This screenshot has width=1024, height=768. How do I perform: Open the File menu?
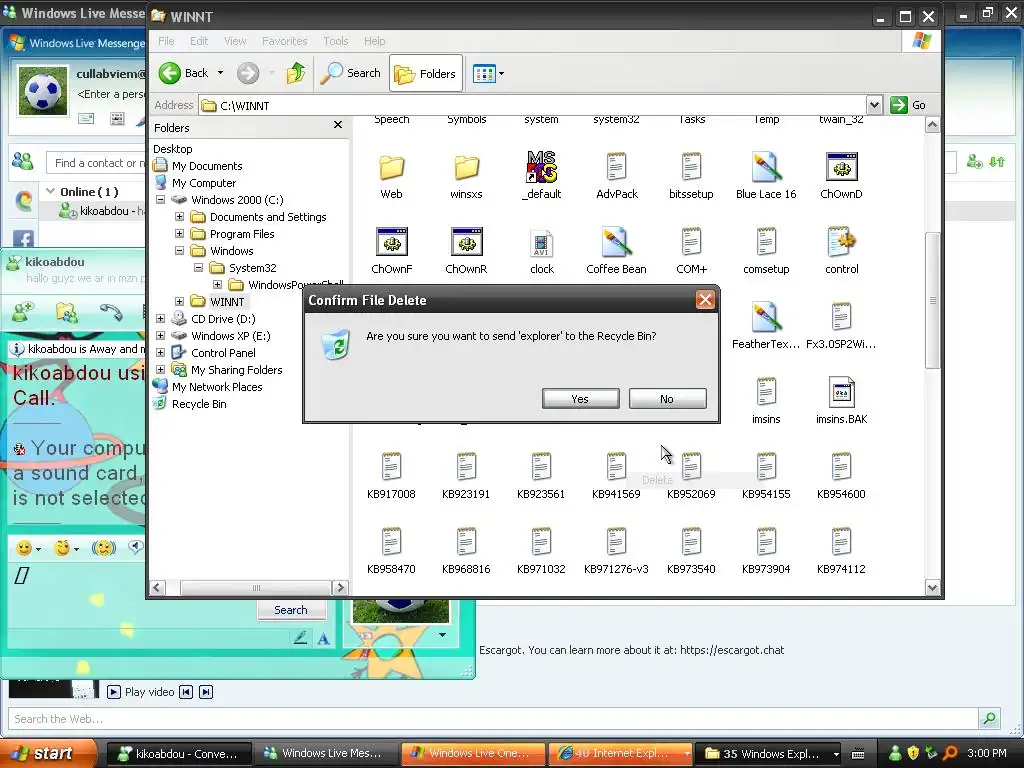click(x=167, y=41)
